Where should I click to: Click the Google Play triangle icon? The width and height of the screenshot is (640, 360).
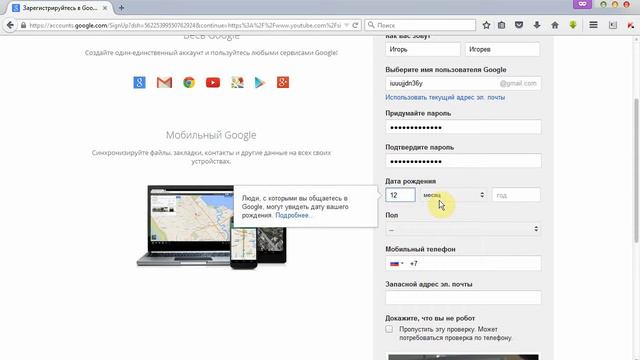tap(260, 82)
